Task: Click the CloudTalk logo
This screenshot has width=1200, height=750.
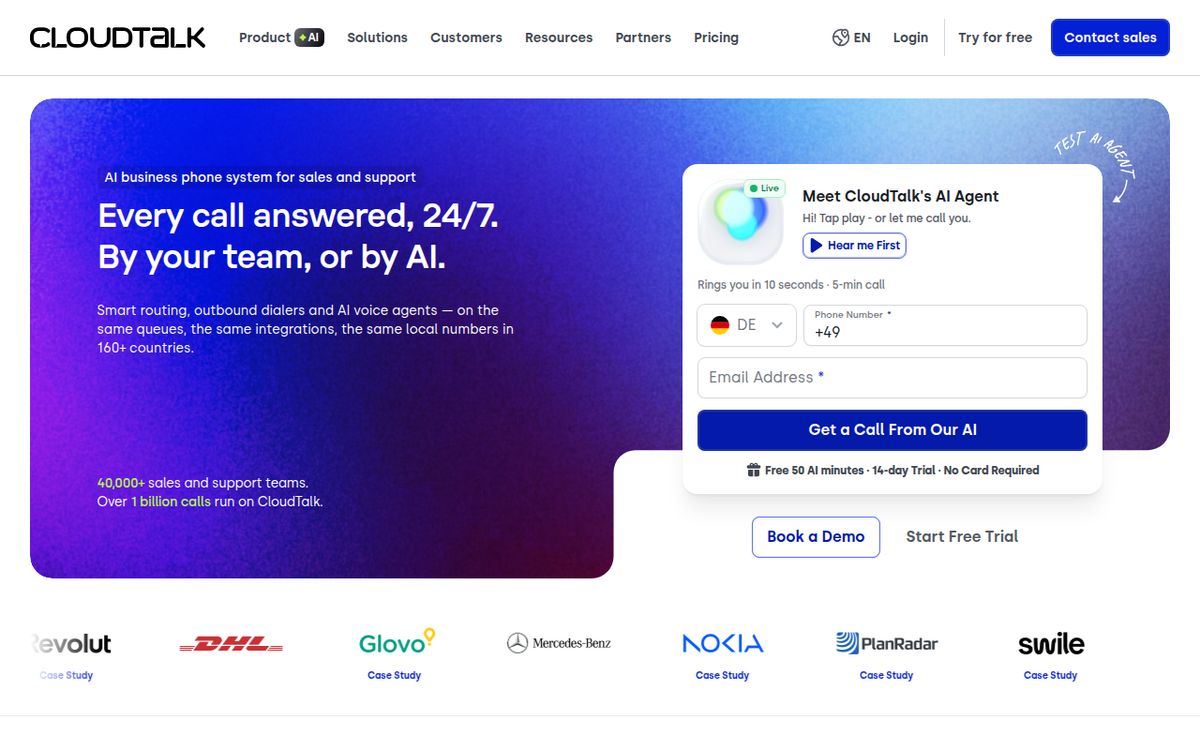Action: coord(118,38)
